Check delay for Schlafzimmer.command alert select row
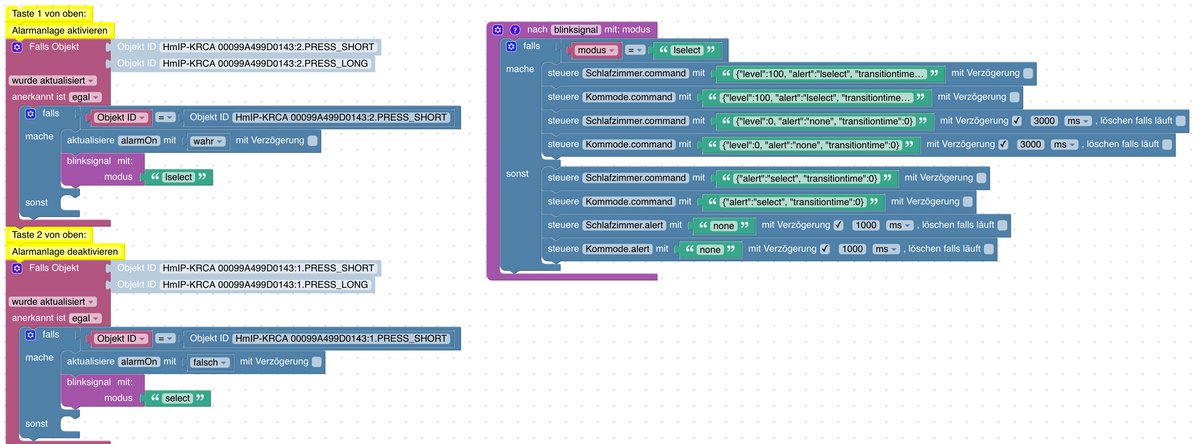The height and width of the screenshot is (444, 1200). click(x=981, y=178)
